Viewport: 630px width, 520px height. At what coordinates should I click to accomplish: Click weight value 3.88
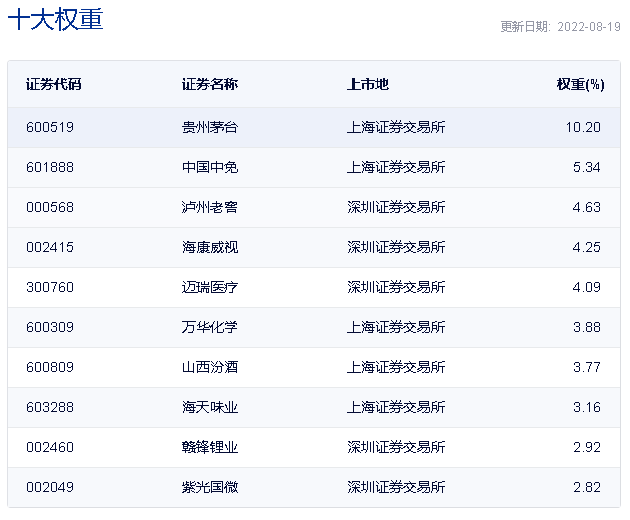point(587,327)
